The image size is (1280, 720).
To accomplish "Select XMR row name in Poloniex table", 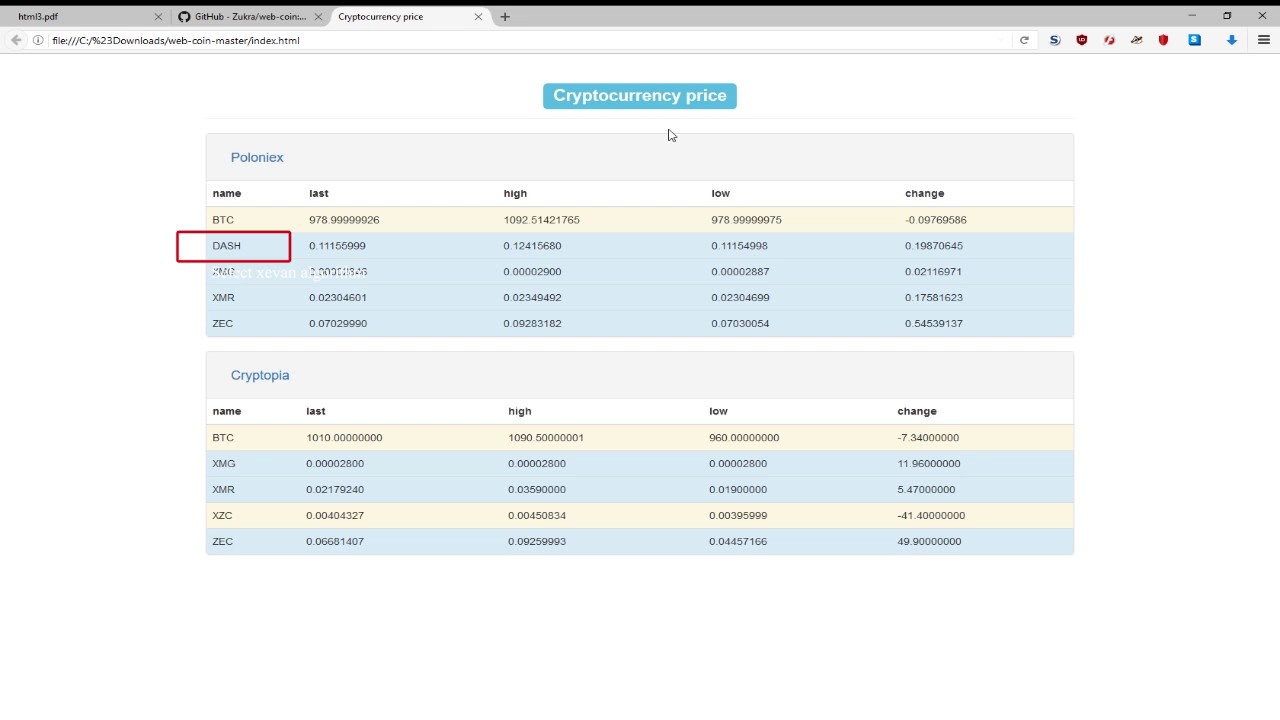I will (x=223, y=298).
